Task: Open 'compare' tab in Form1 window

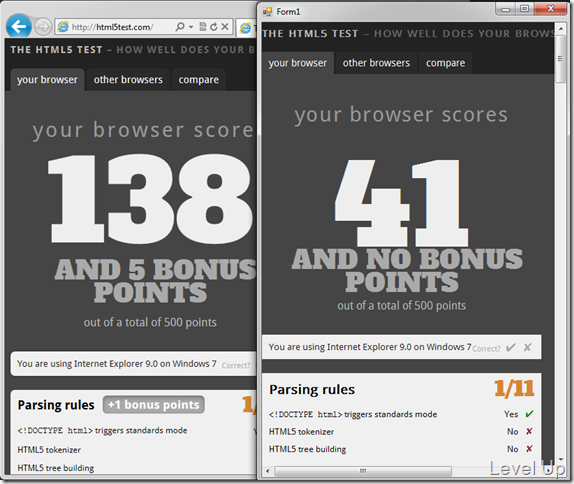Action: pyautogui.click(x=446, y=63)
